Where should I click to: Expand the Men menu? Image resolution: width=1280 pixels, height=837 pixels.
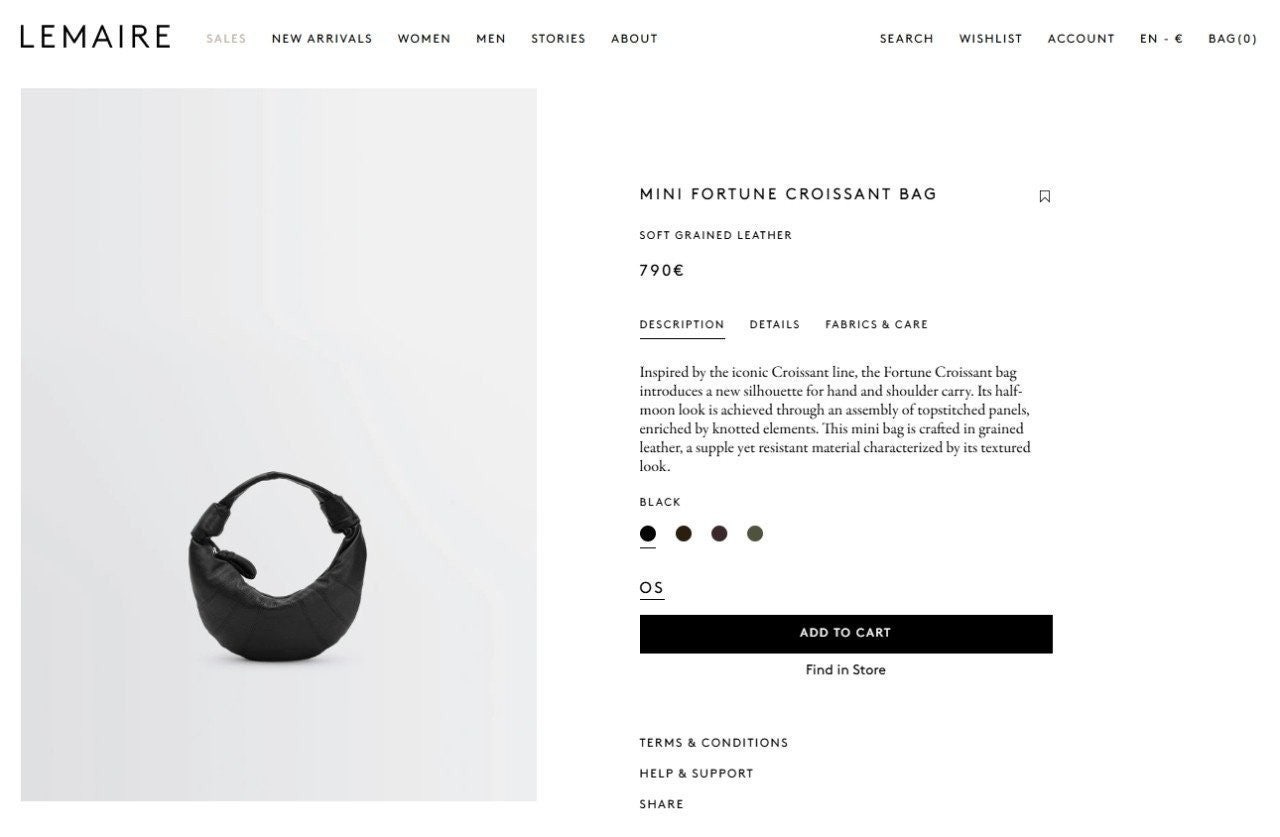[x=491, y=39]
